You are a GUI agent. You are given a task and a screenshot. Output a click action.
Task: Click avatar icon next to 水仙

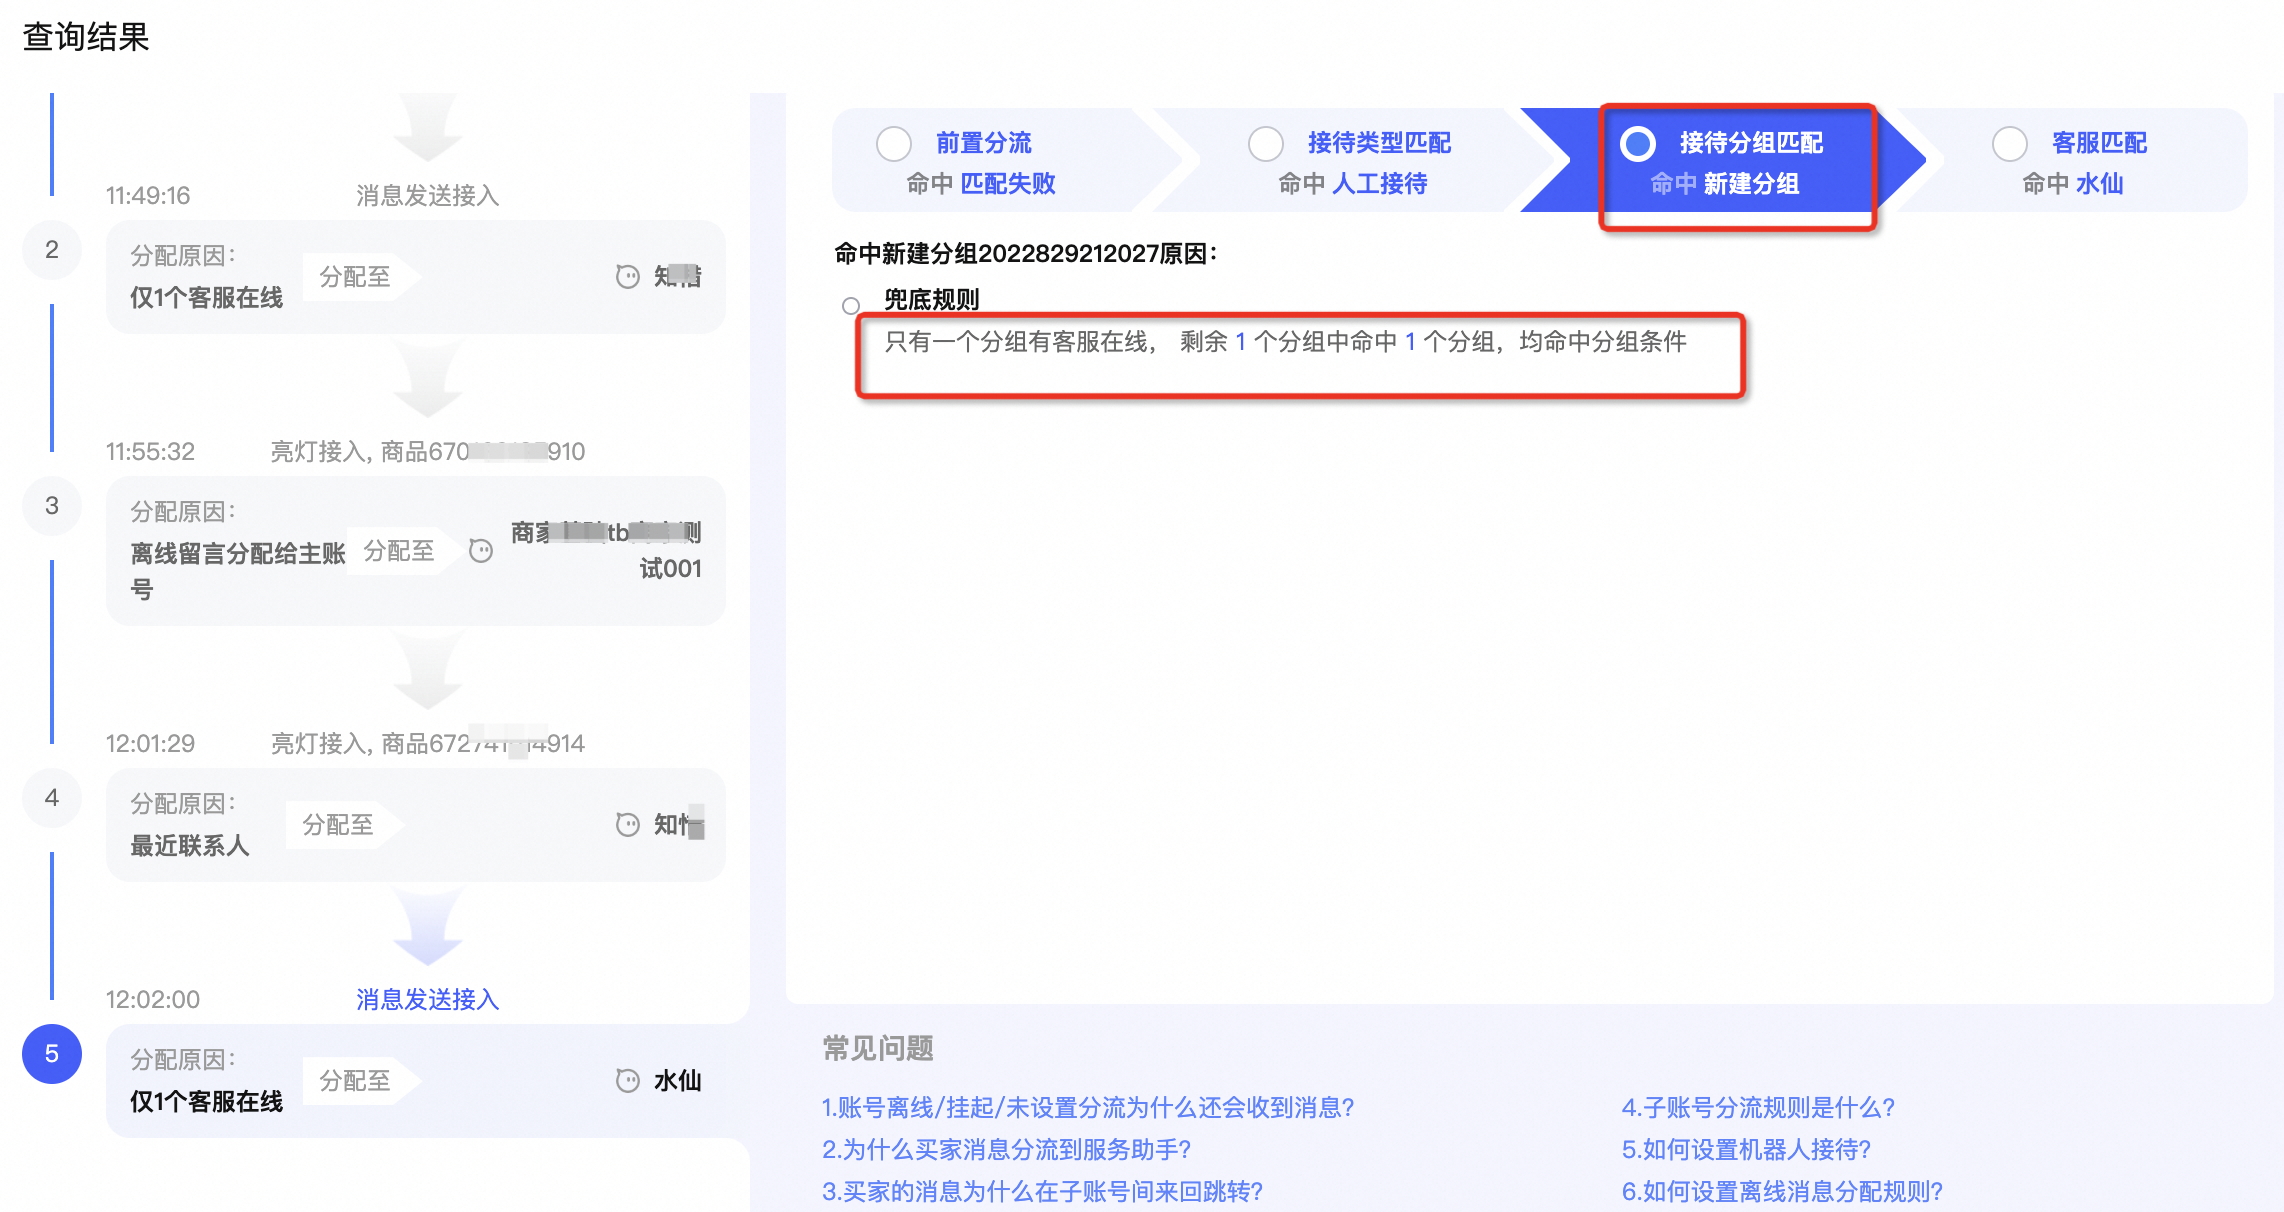[628, 1080]
